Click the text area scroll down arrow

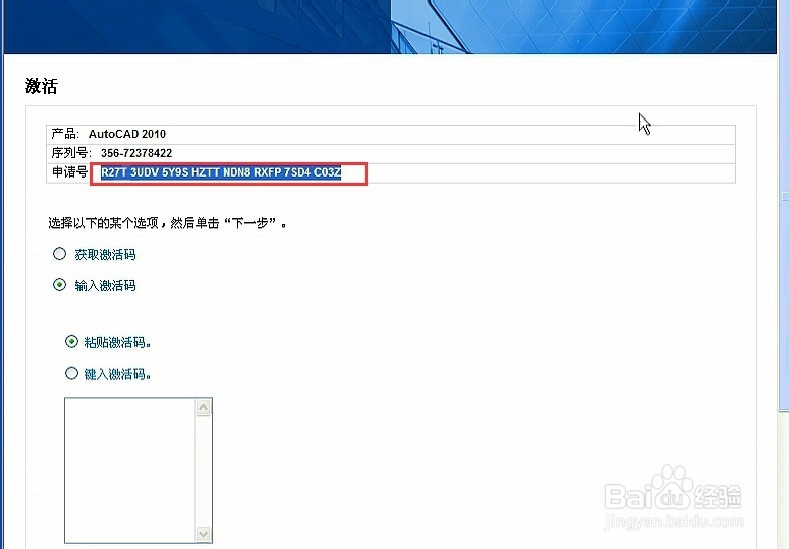[x=203, y=534]
